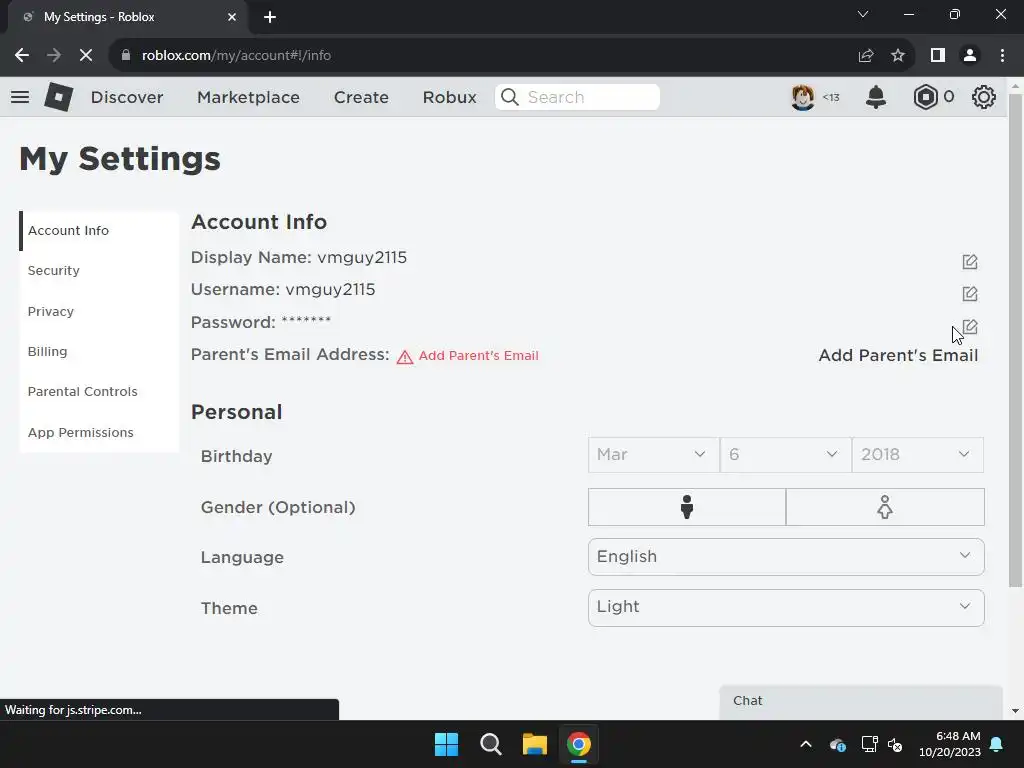Select the female gender option

click(x=885, y=507)
